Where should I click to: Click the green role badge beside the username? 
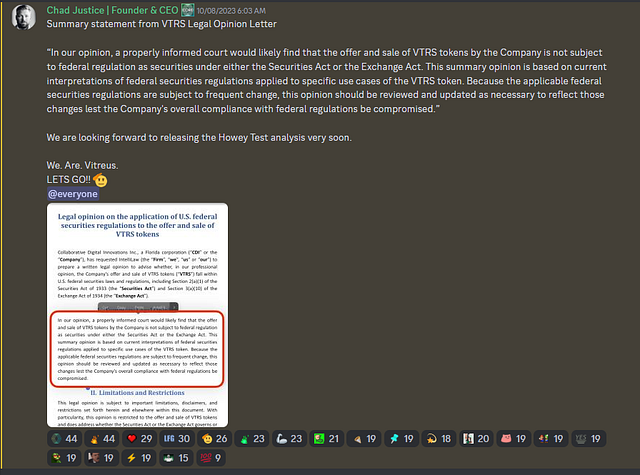(x=187, y=10)
